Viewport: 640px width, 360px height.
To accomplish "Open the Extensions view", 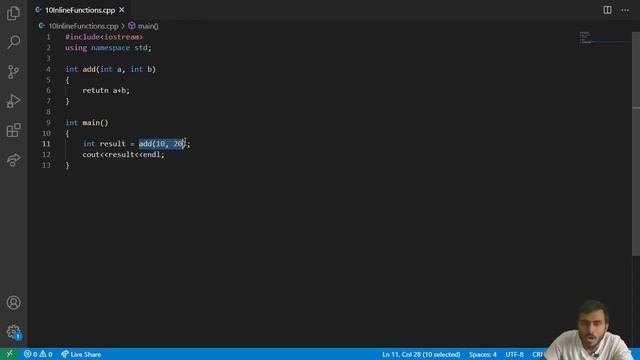I will [13, 130].
